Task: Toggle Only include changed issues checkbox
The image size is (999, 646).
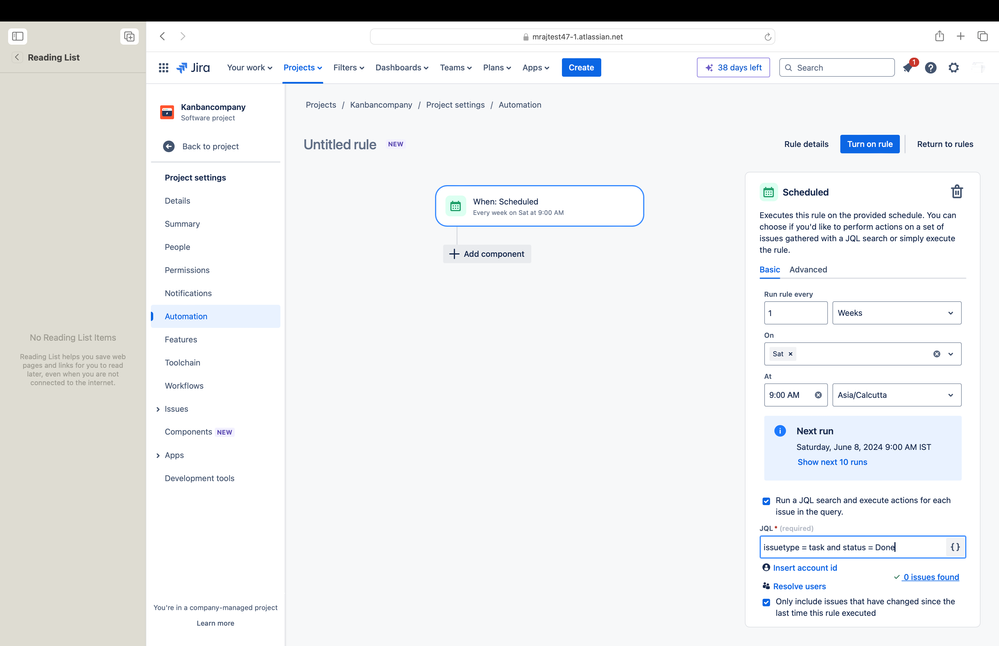Action: click(766, 603)
